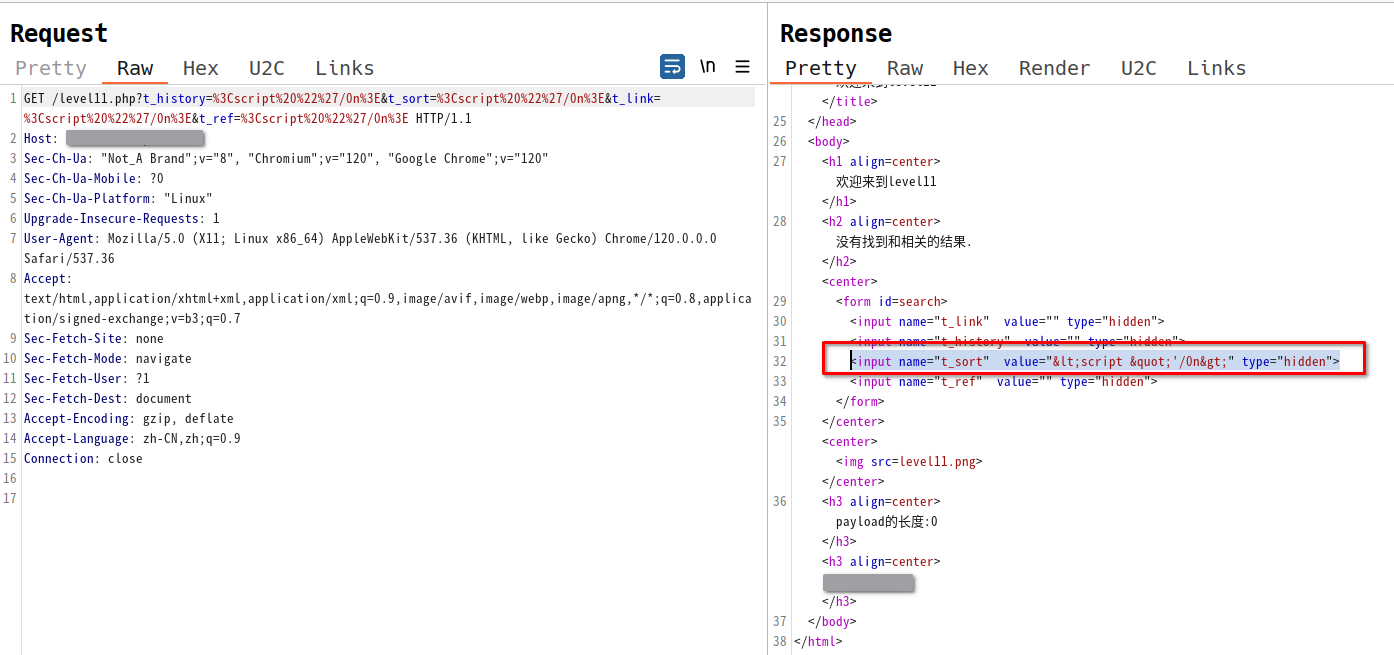Select the Response Pretty tab

[x=820, y=68]
